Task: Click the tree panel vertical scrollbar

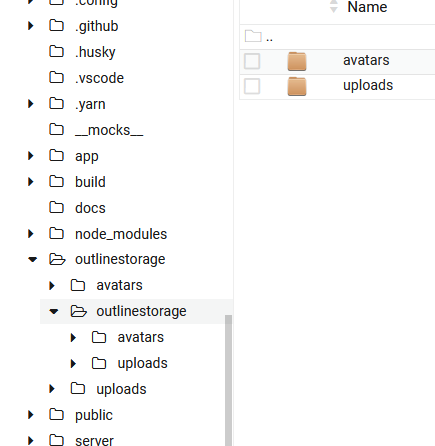Action: (x=228, y=380)
